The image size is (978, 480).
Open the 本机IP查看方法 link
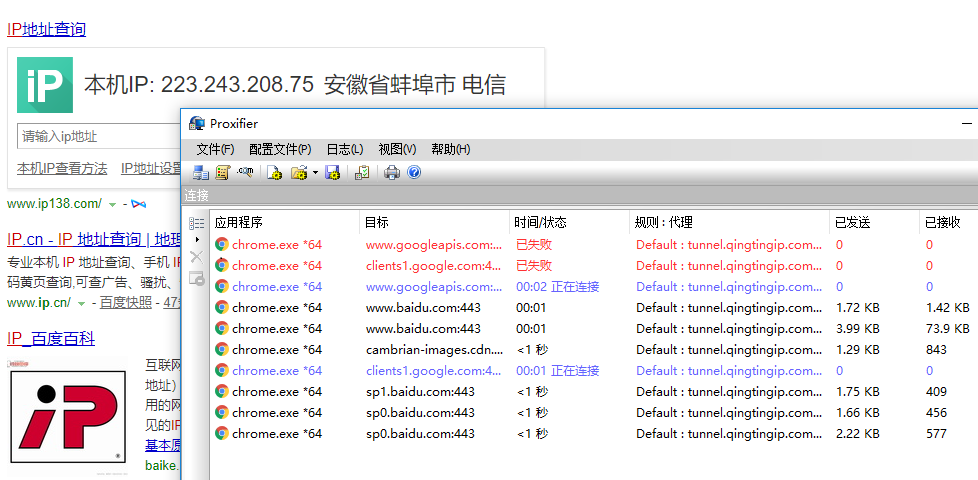pos(62,168)
